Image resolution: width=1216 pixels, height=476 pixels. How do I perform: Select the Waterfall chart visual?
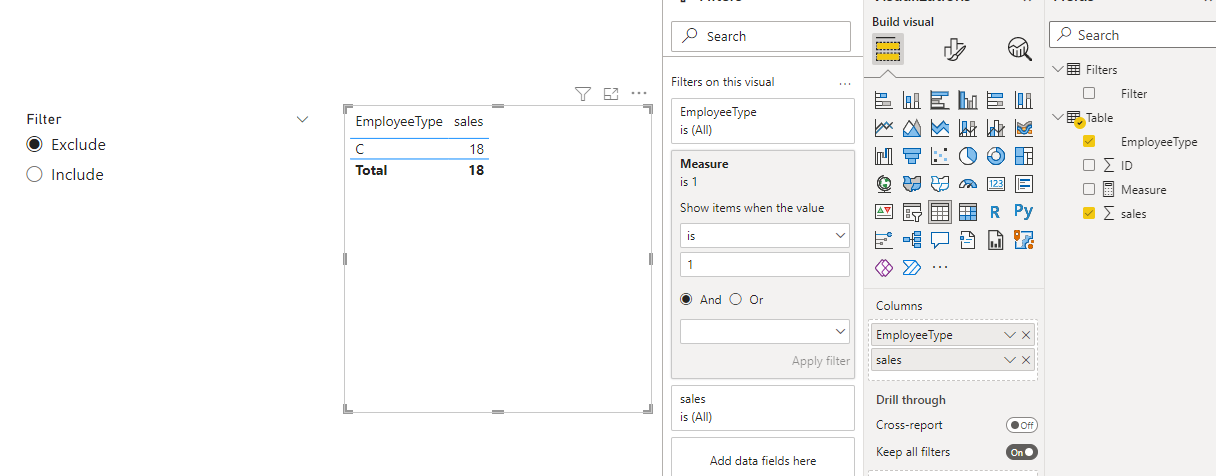(x=884, y=156)
